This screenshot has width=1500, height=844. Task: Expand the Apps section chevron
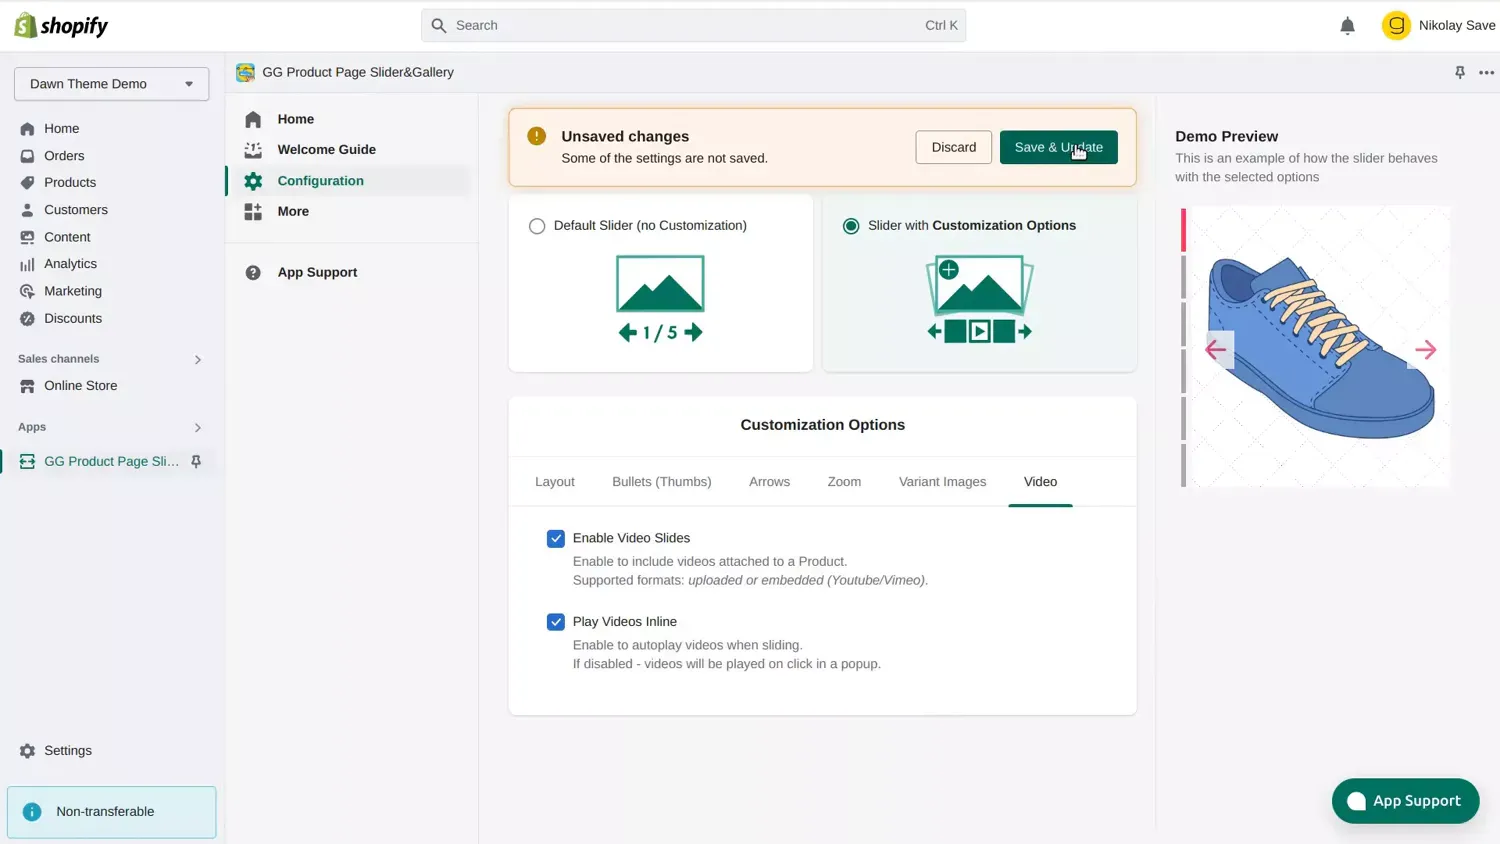pyautogui.click(x=197, y=427)
